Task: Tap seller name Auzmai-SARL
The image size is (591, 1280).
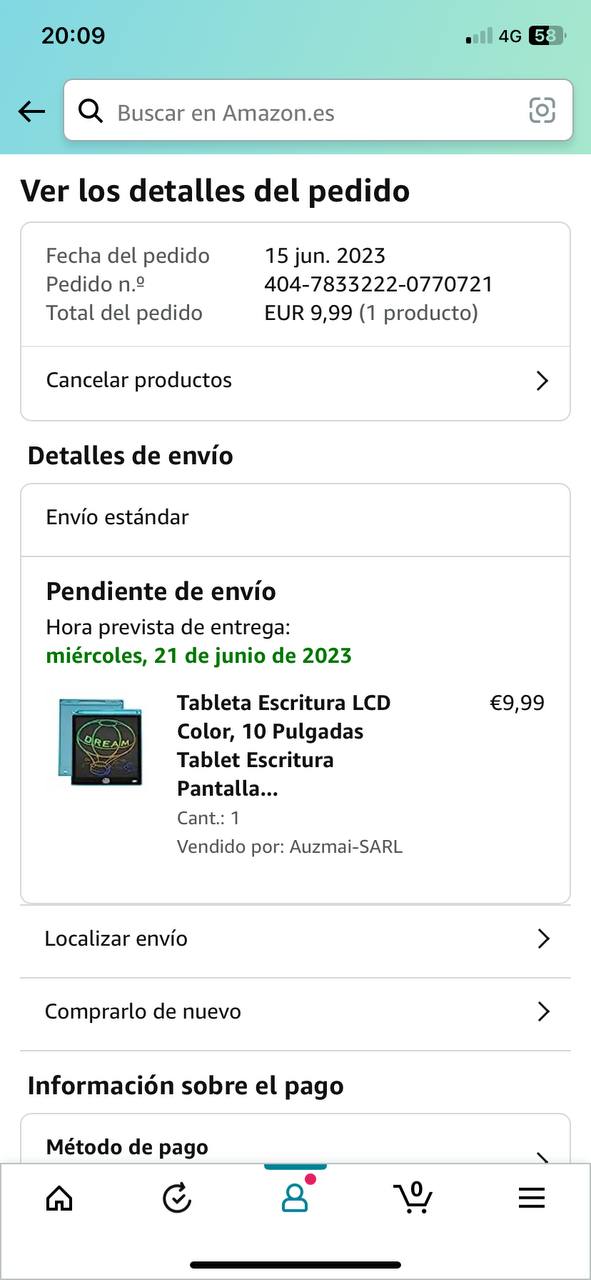Action: coord(346,847)
